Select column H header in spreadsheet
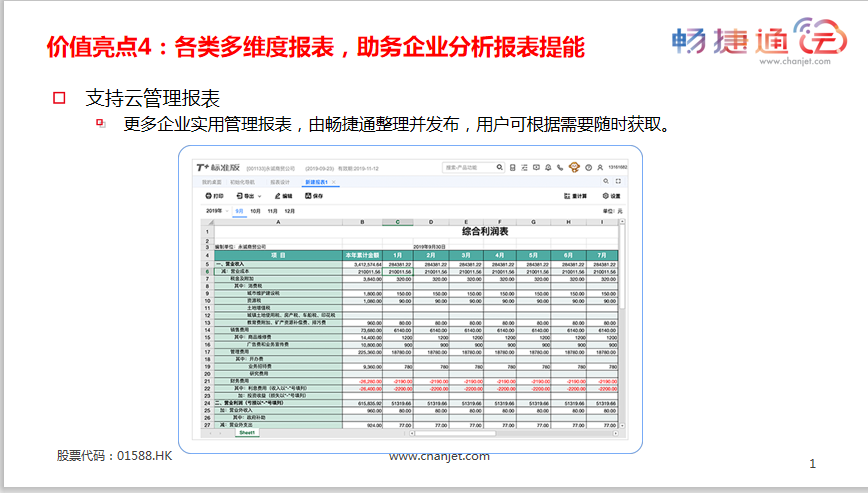The width and height of the screenshot is (868, 493). tap(569, 222)
